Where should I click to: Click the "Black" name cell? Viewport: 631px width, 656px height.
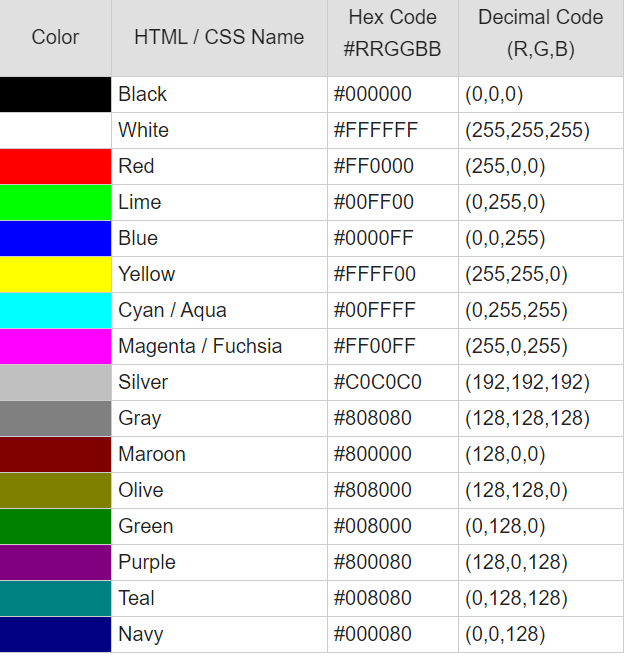220,95
